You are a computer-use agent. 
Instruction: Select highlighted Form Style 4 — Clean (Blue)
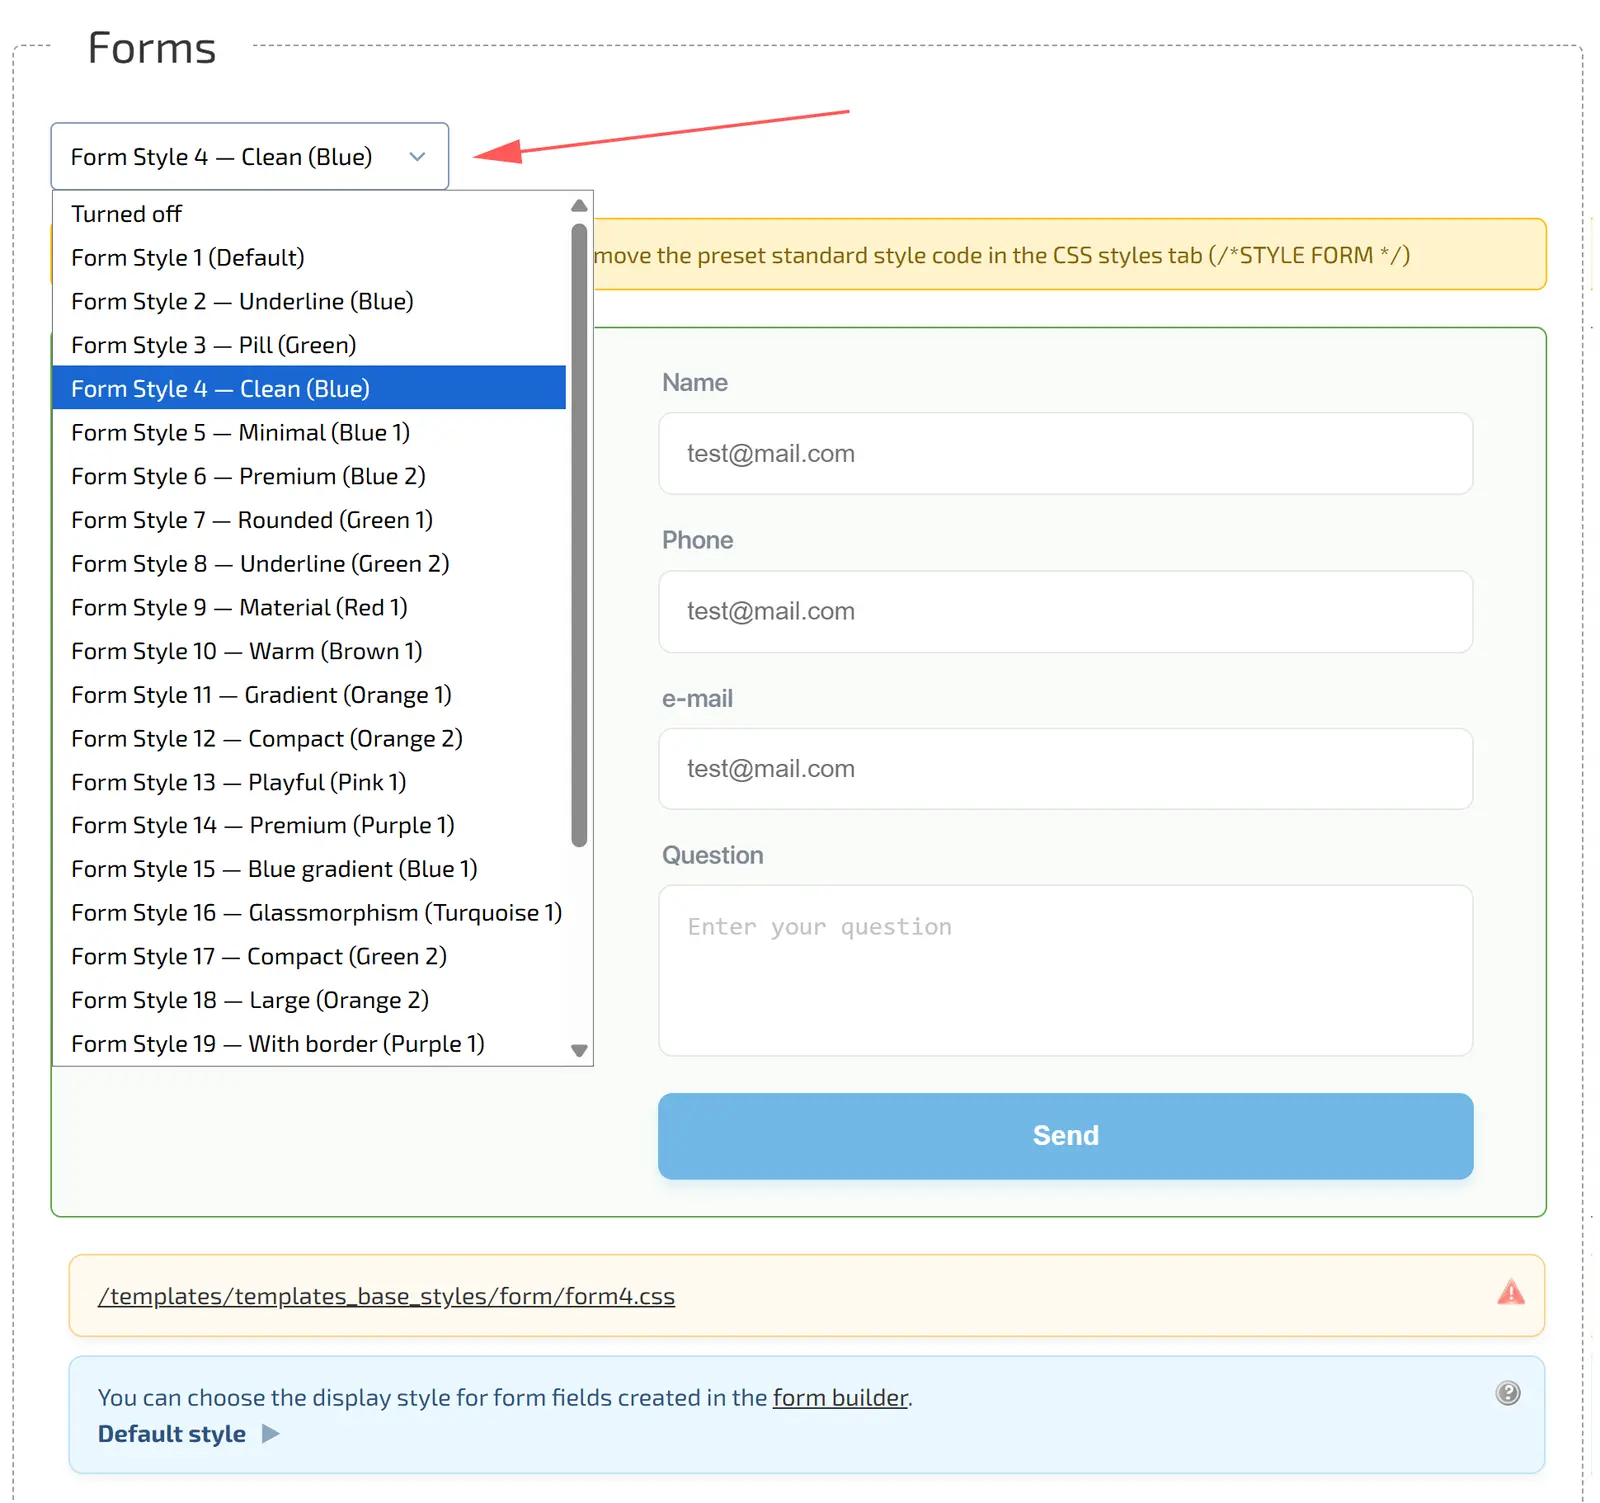click(309, 388)
